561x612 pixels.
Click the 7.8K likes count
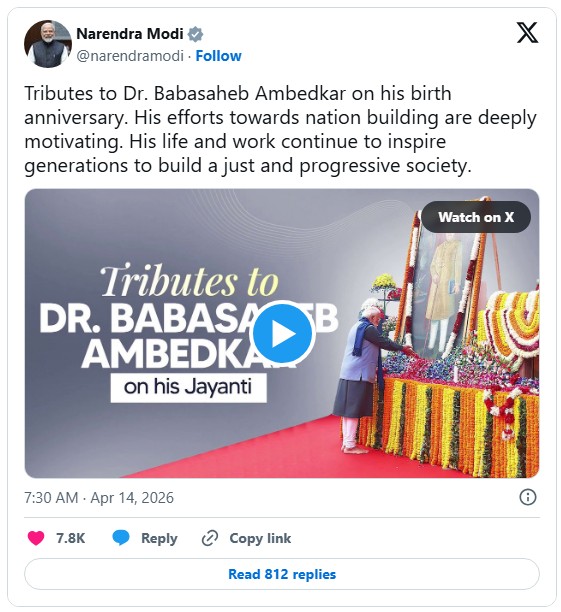71,538
